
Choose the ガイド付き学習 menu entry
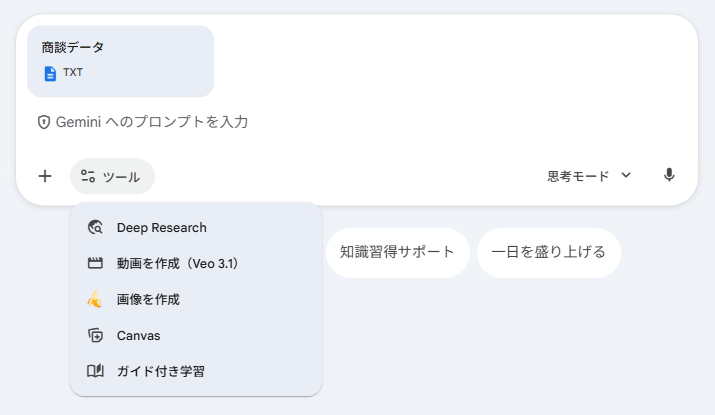(196, 371)
